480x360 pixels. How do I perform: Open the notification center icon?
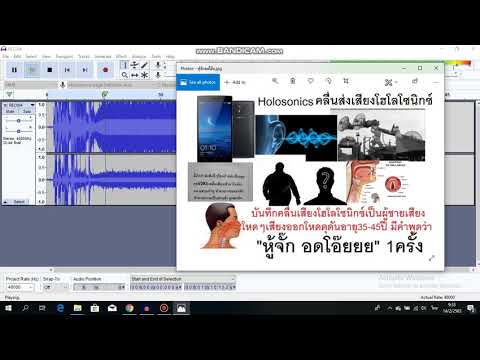pyautogui.click(x=471, y=308)
